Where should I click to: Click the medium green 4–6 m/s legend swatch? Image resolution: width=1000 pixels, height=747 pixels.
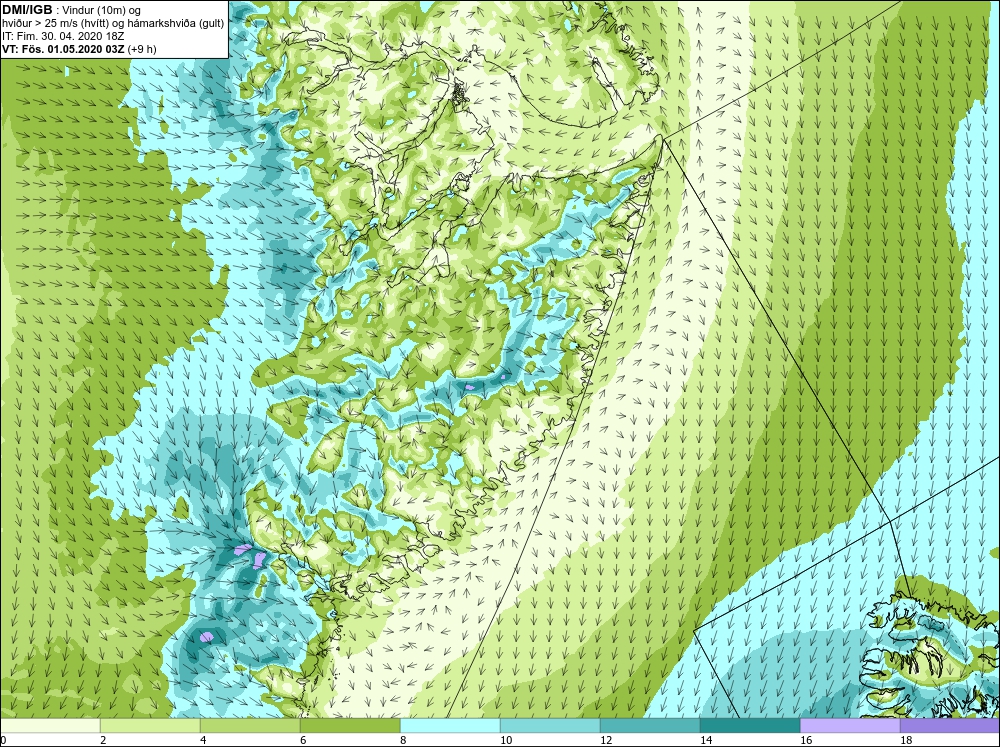[x=250, y=726]
